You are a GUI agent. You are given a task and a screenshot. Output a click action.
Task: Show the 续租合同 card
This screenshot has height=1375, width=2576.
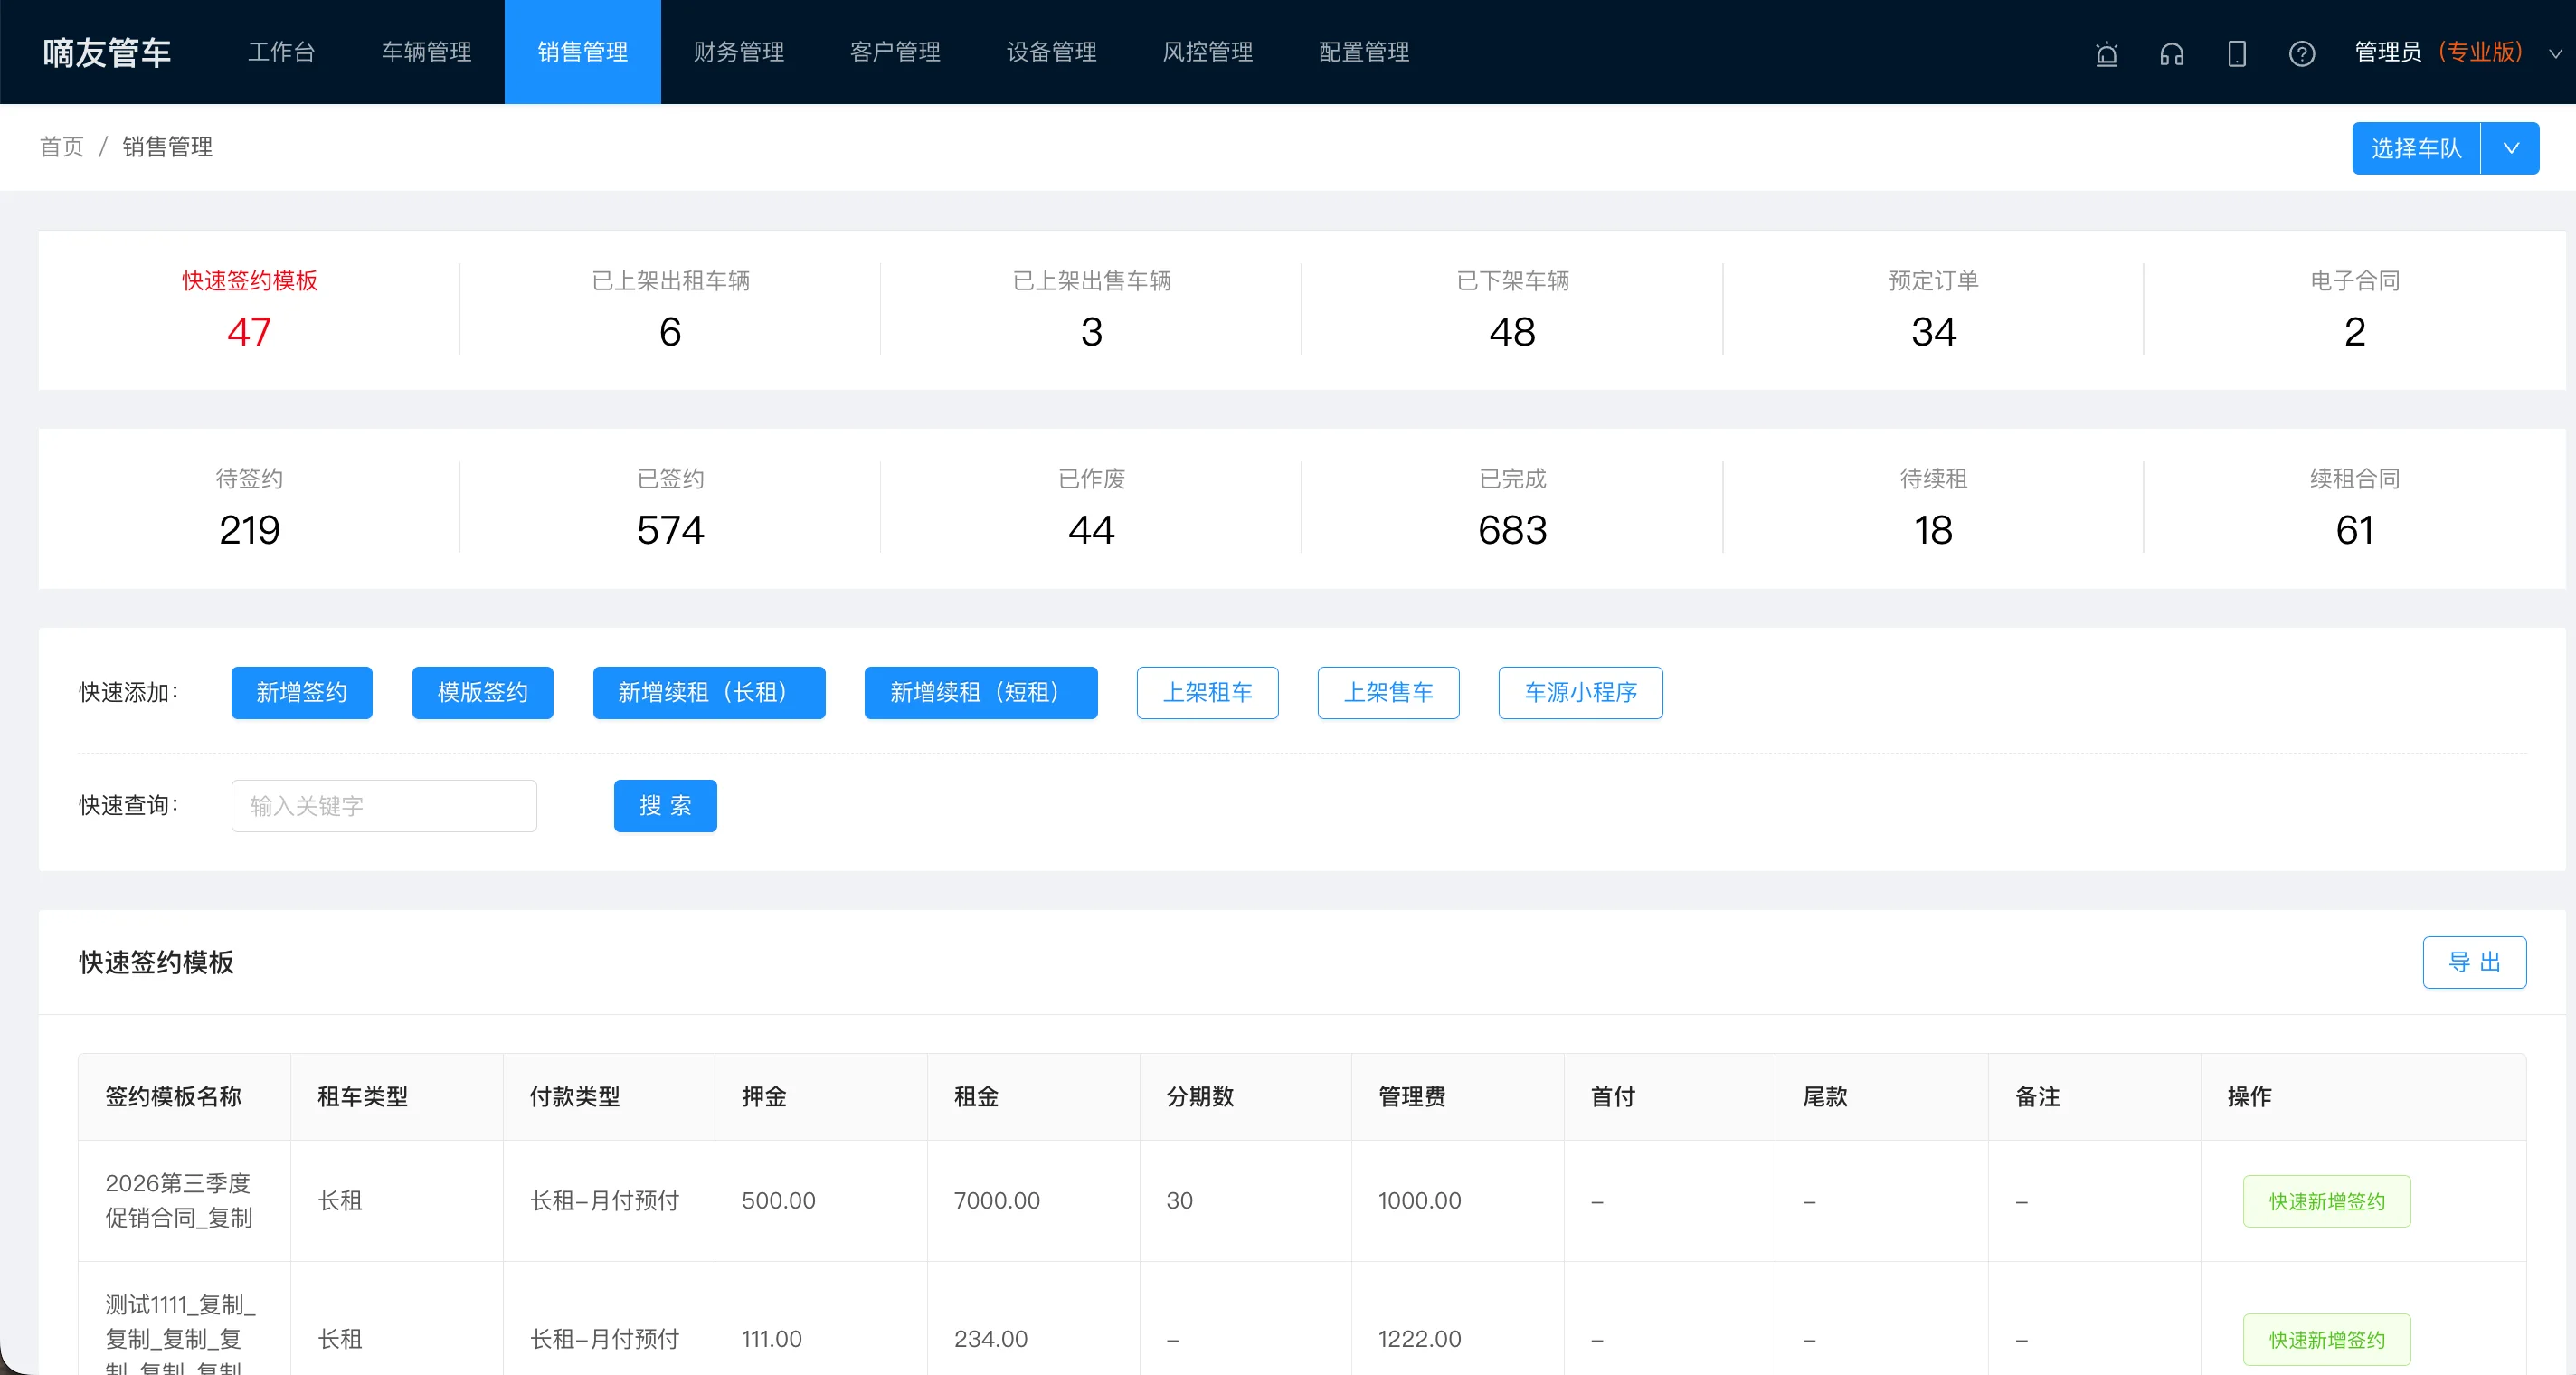[2354, 508]
